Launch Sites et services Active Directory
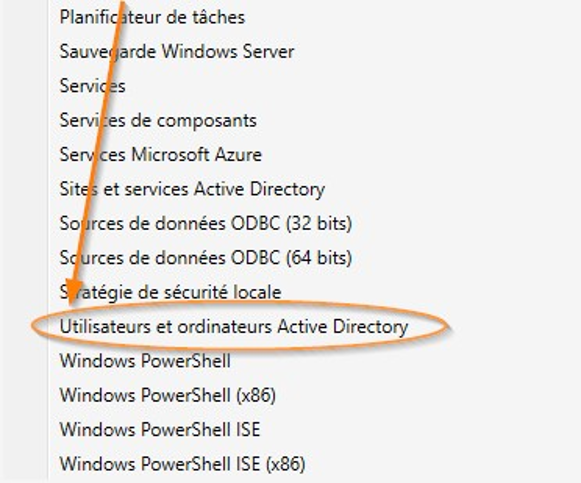581x483 pixels. [192, 189]
